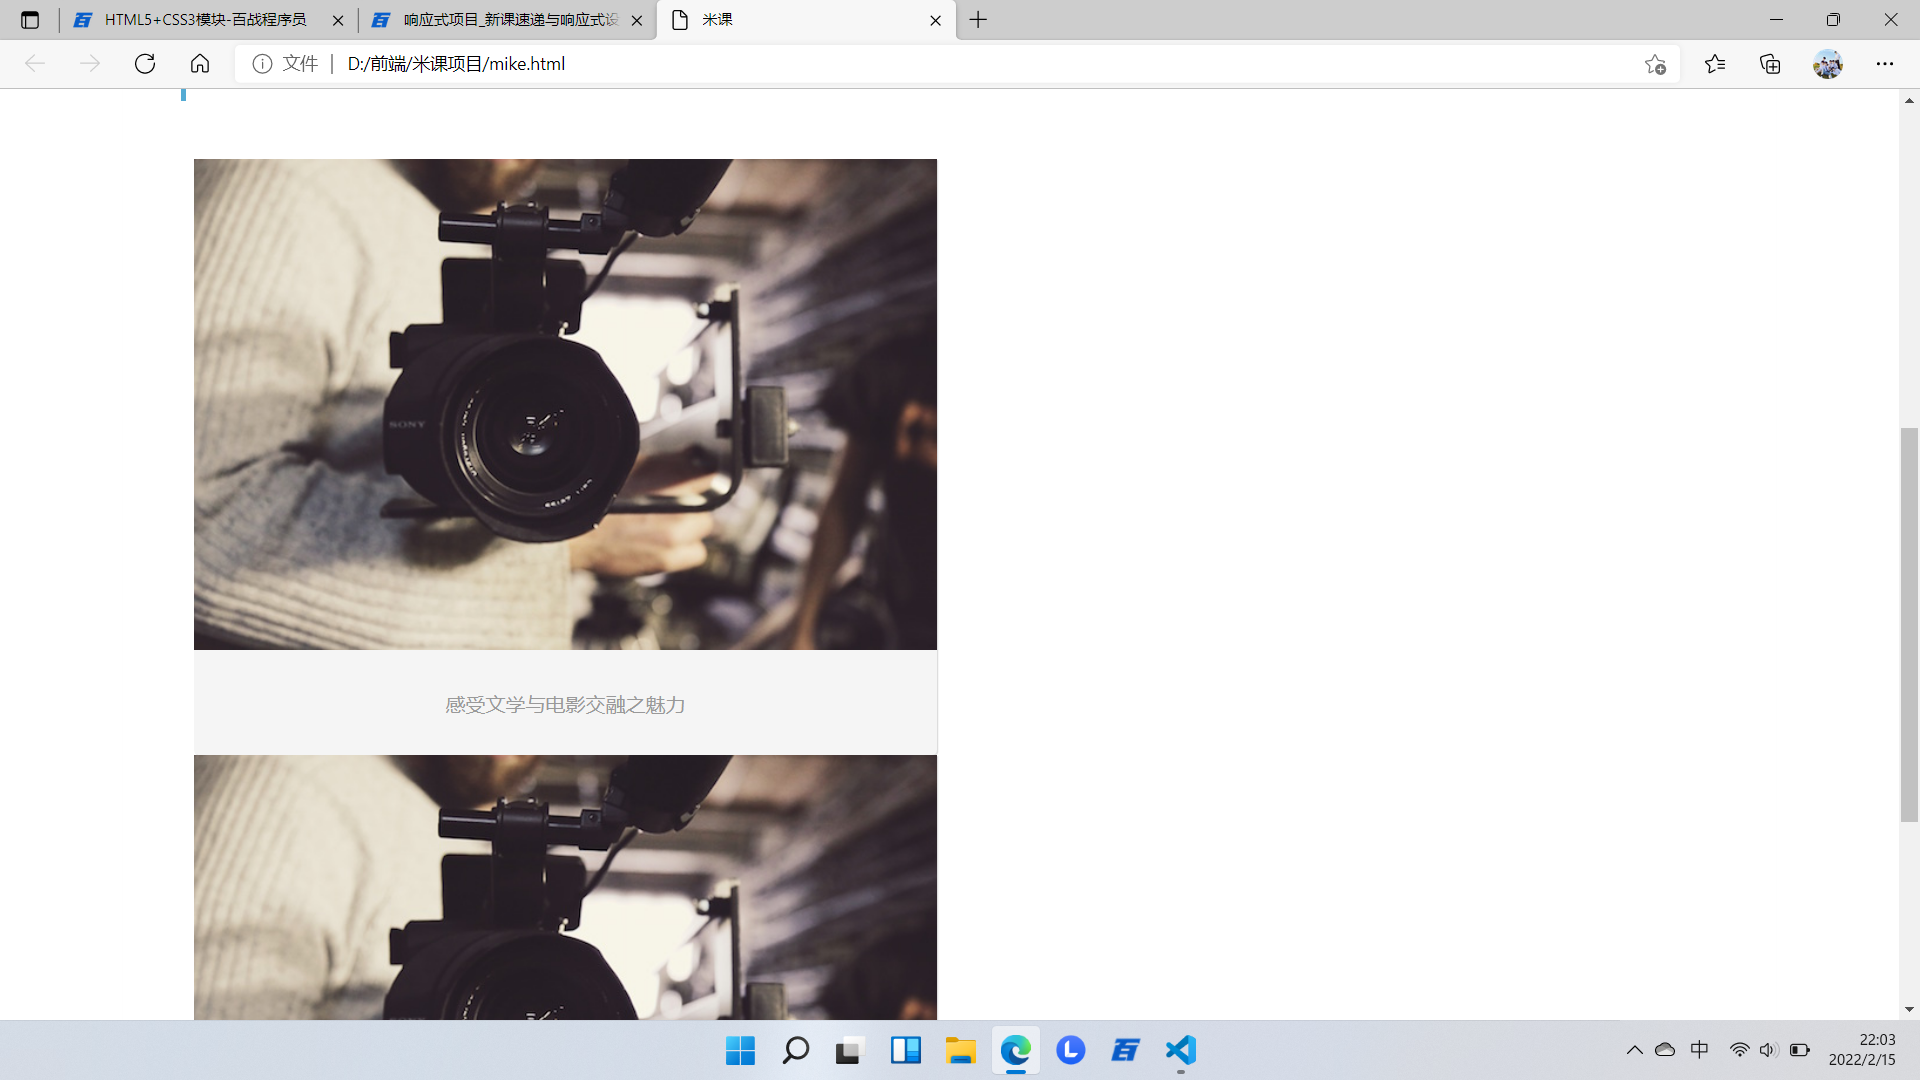Open Windows taskbar search
The width and height of the screenshot is (1920, 1080).
click(795, 1050)
